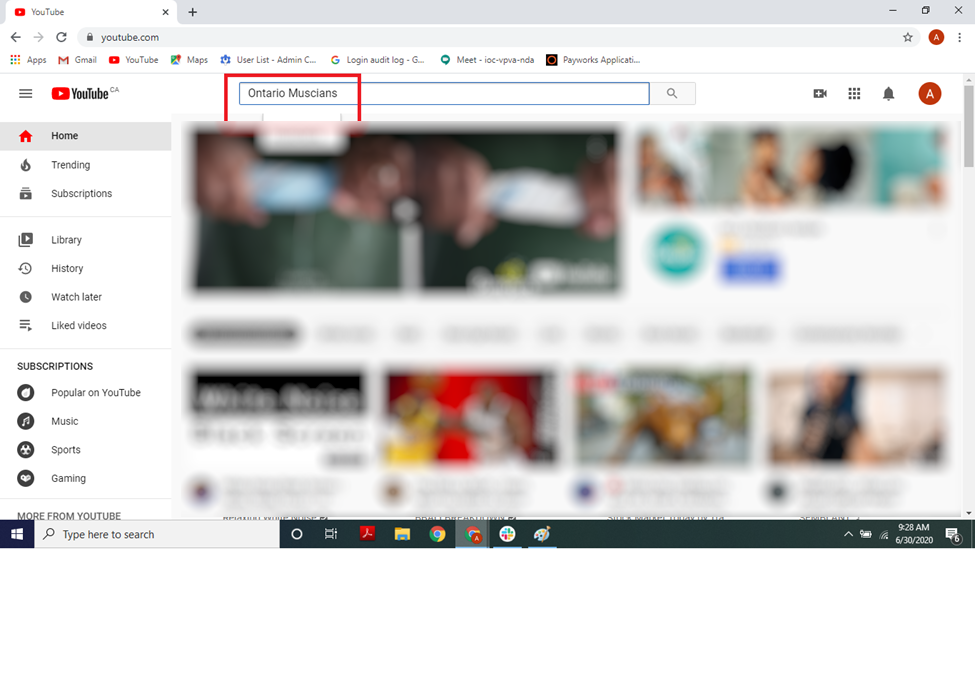Click the browser forward arrow
Image resolution: width=975 pixels, height=681 pixels.
(39, 37)
